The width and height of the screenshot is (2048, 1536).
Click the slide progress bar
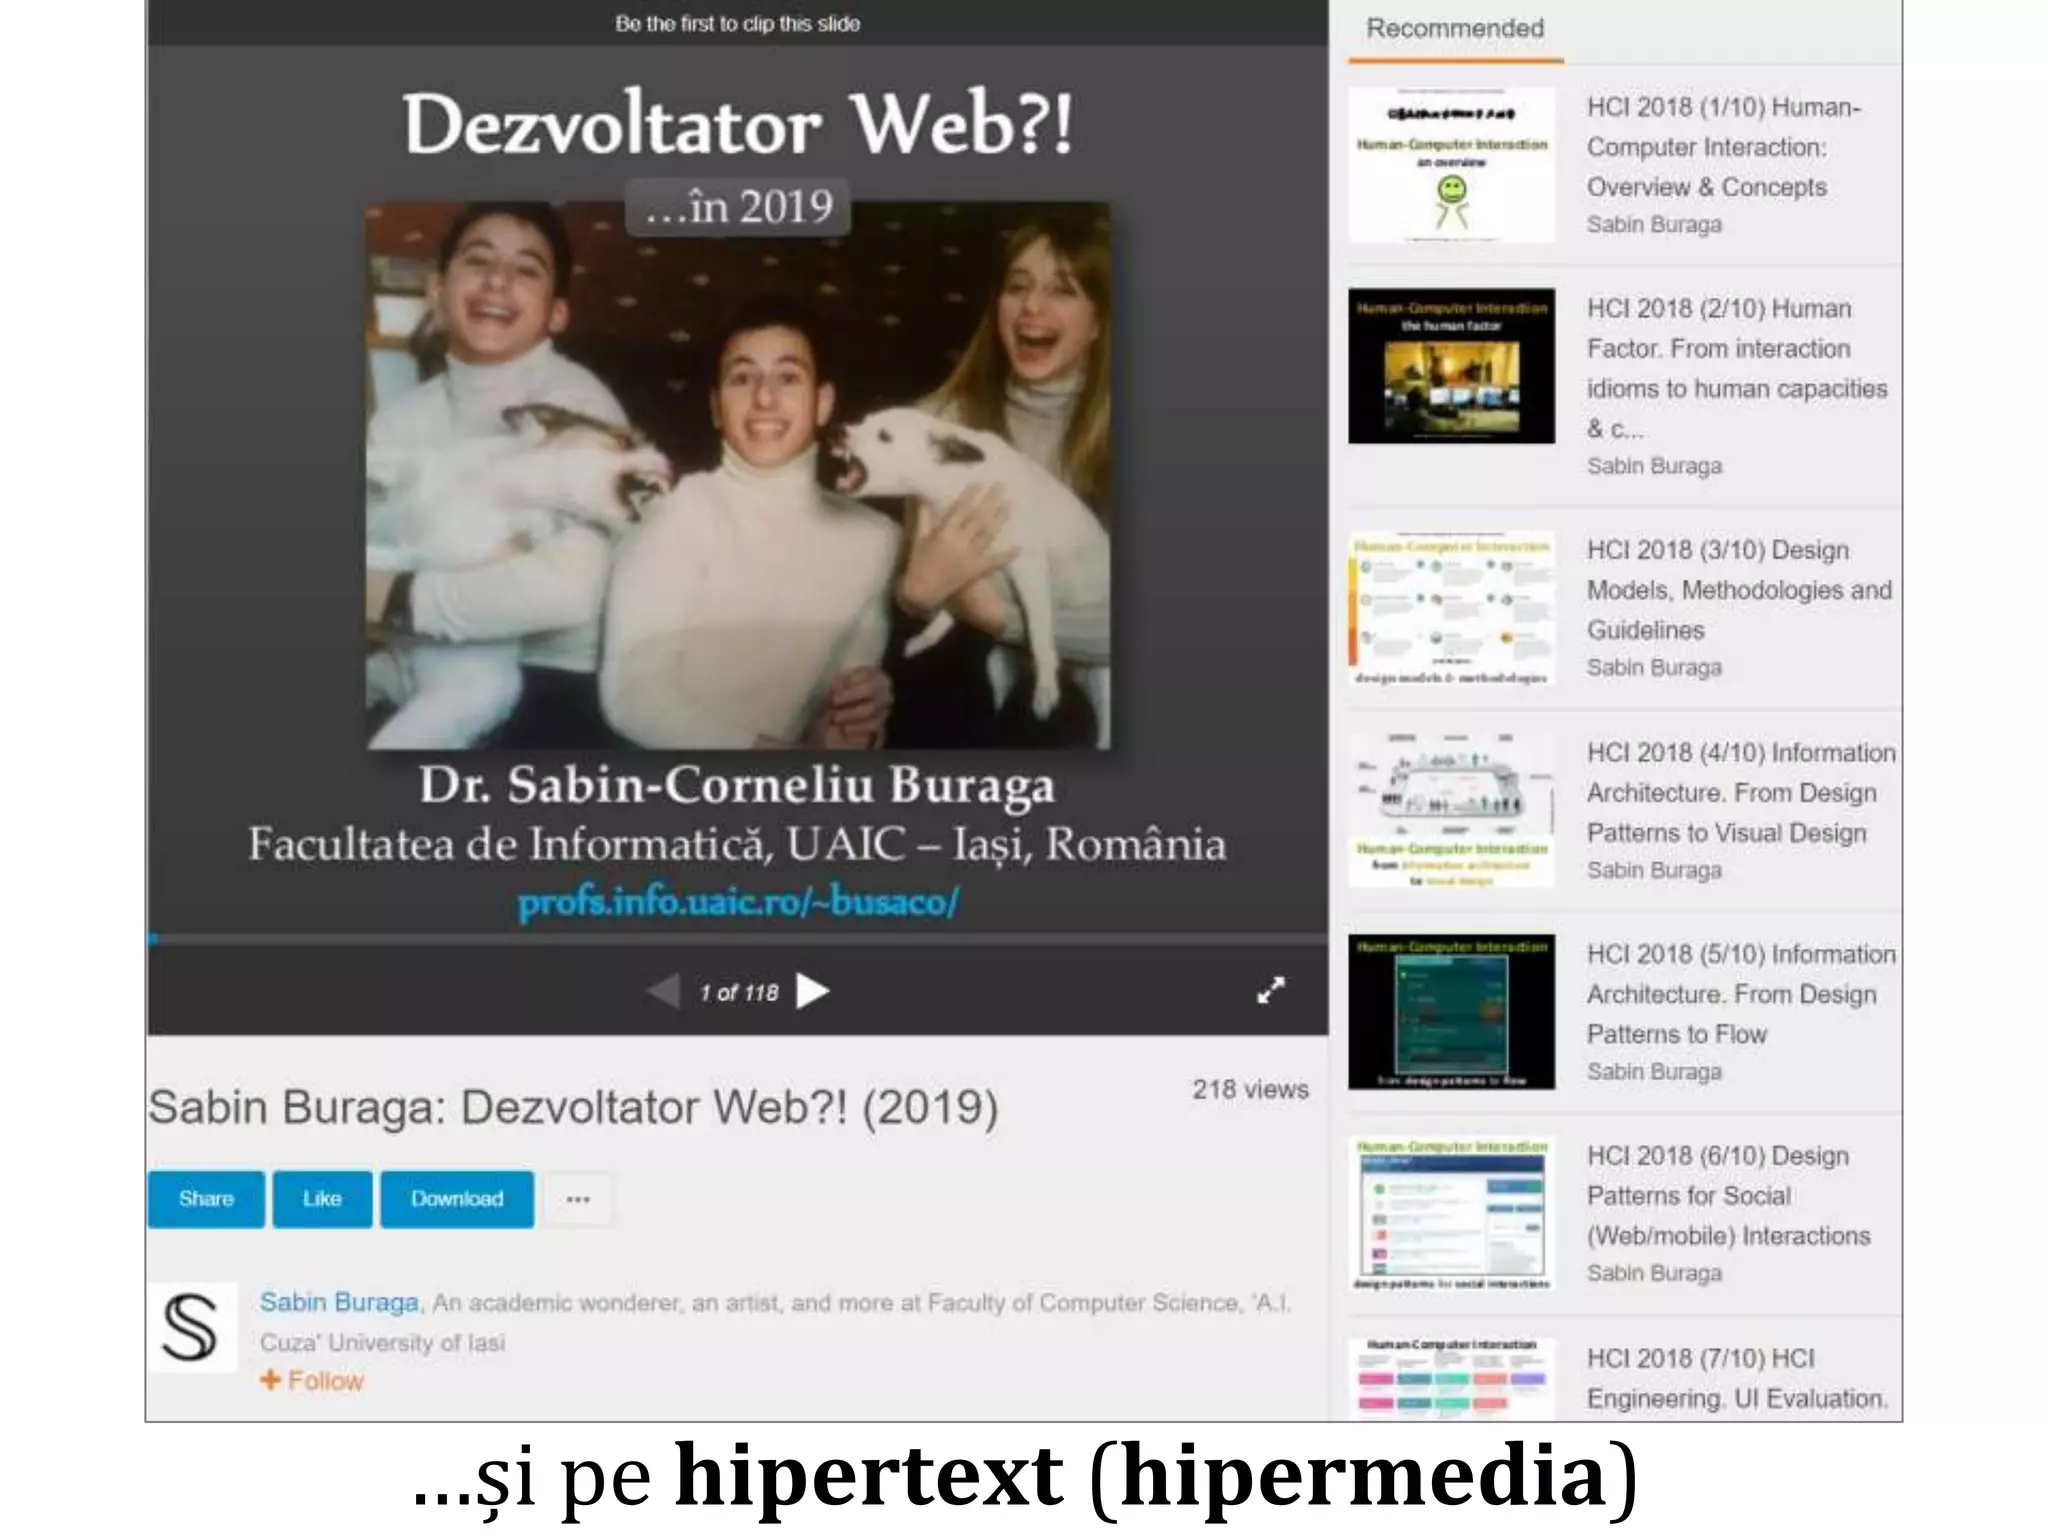pos(738,939)
